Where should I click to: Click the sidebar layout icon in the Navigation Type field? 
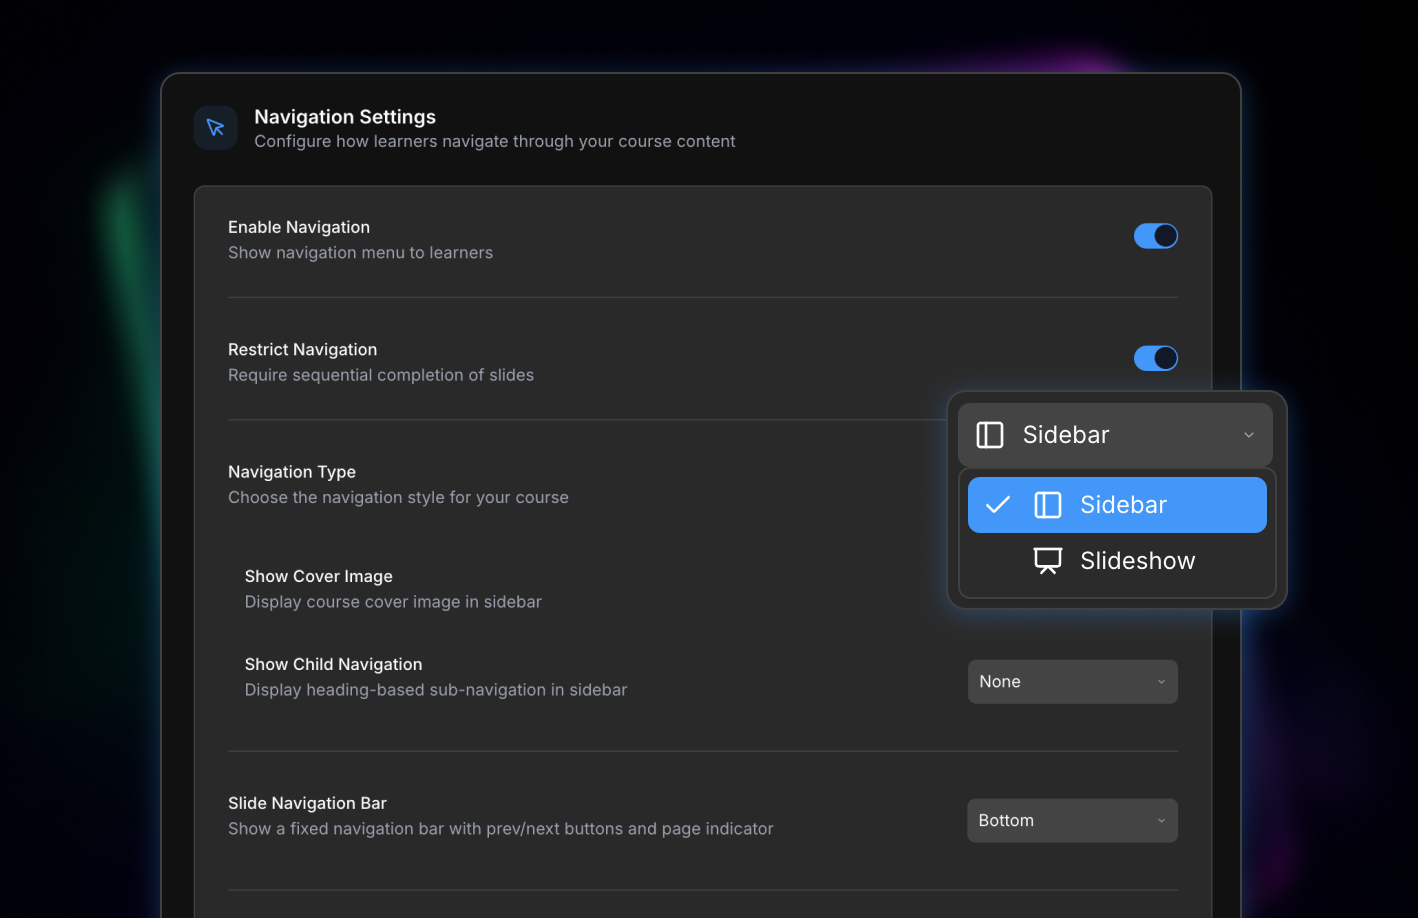pyautogui.click(x=989, y=435)
